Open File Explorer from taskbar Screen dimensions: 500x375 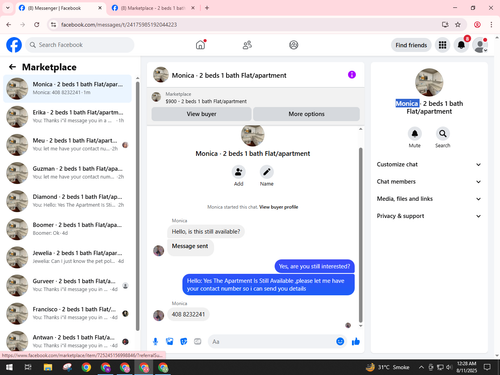point(48,367)
